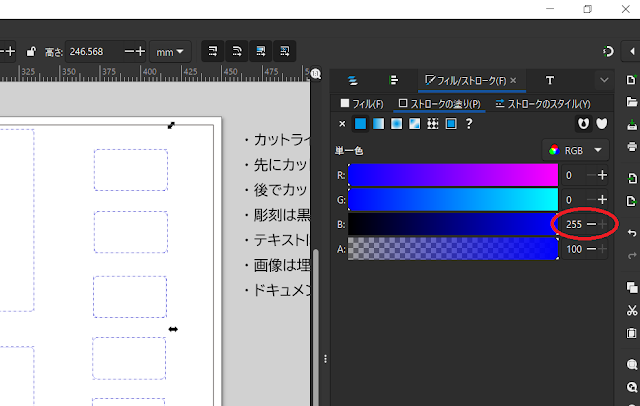Toggle scaling stroke width with object
Screen dimensions: 640x406
213,51
